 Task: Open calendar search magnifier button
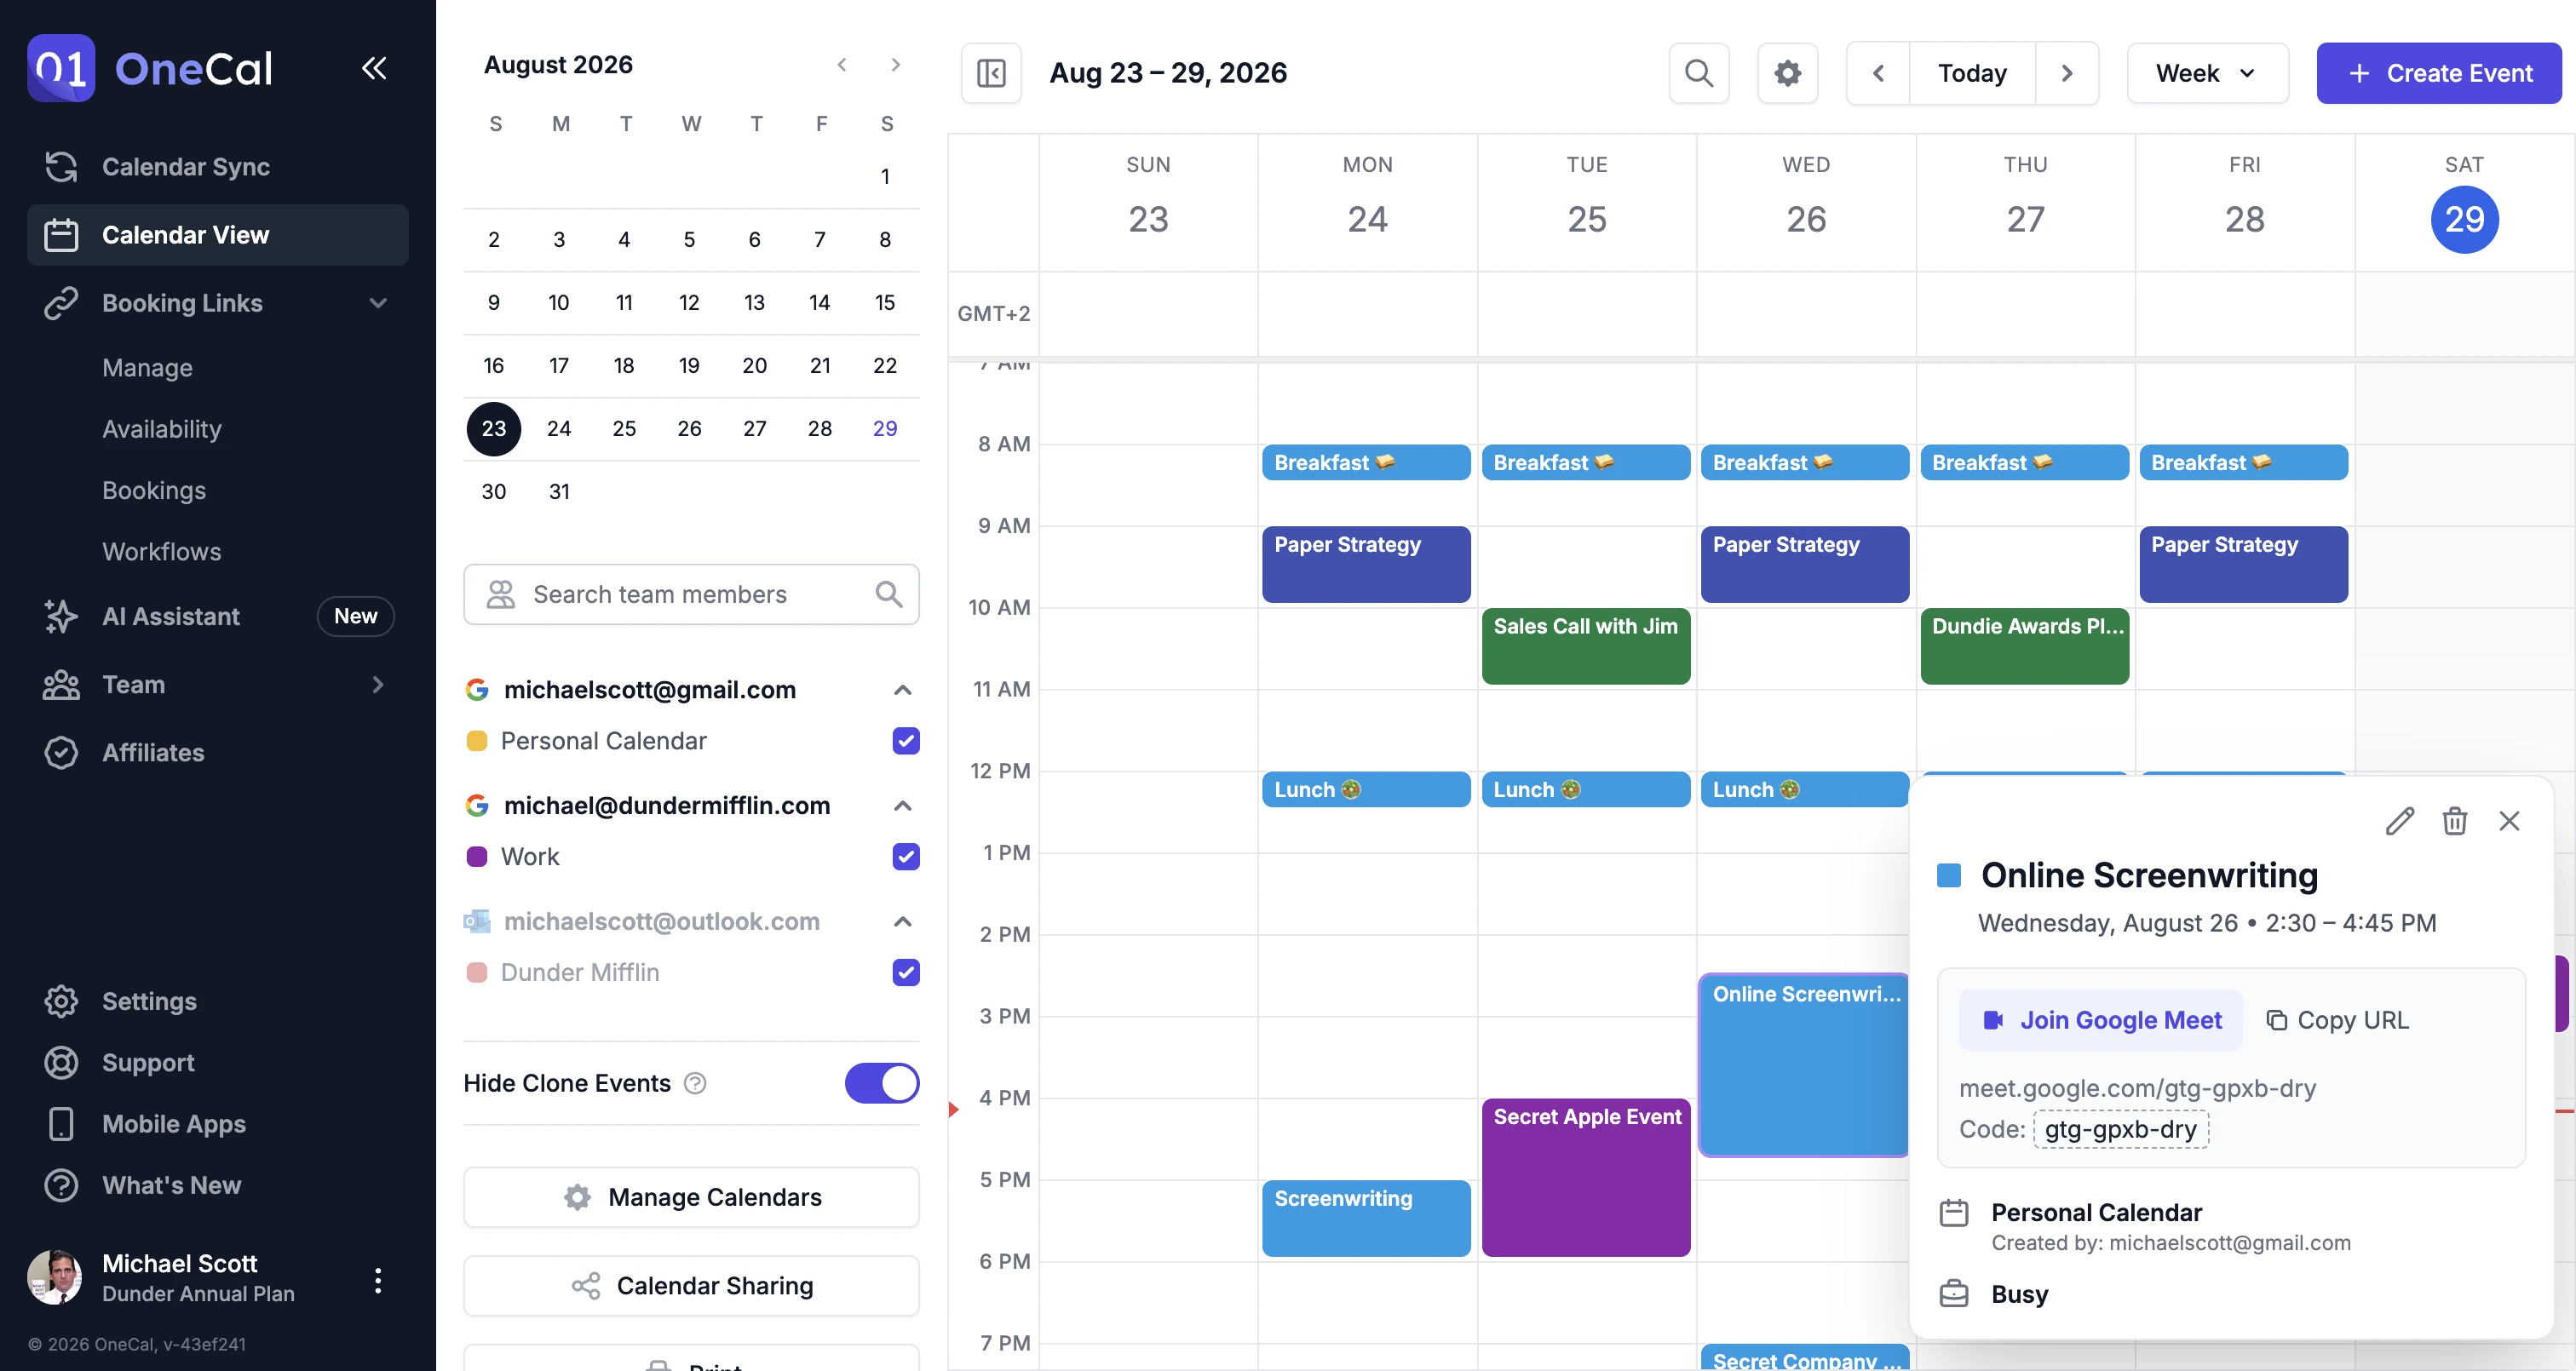pyautogui.click(x=1699, y=73)
